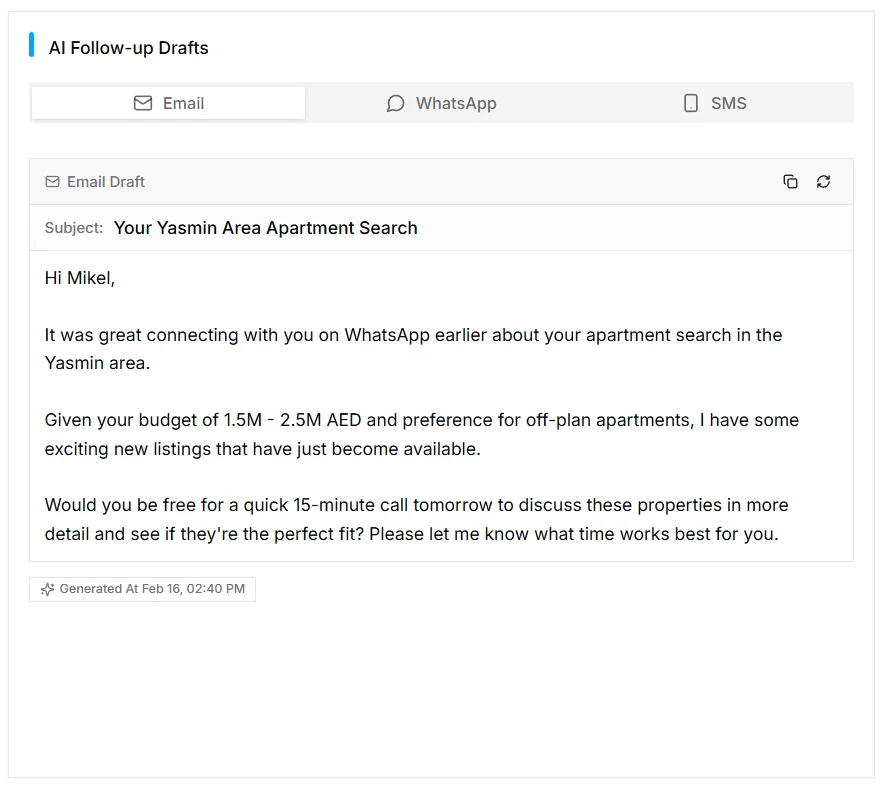
Task: Click the envelope icon in Email tab
Action: (x=143, y=103)
